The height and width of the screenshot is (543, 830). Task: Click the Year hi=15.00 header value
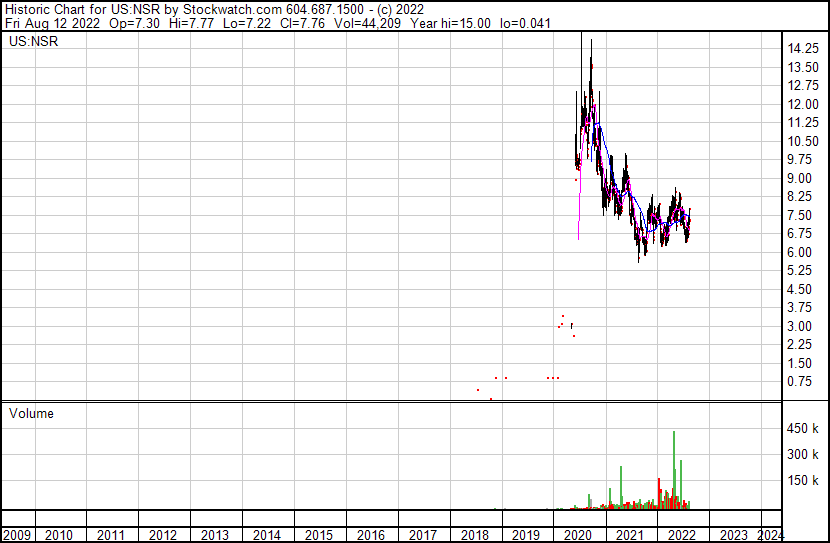pos(462,23)
